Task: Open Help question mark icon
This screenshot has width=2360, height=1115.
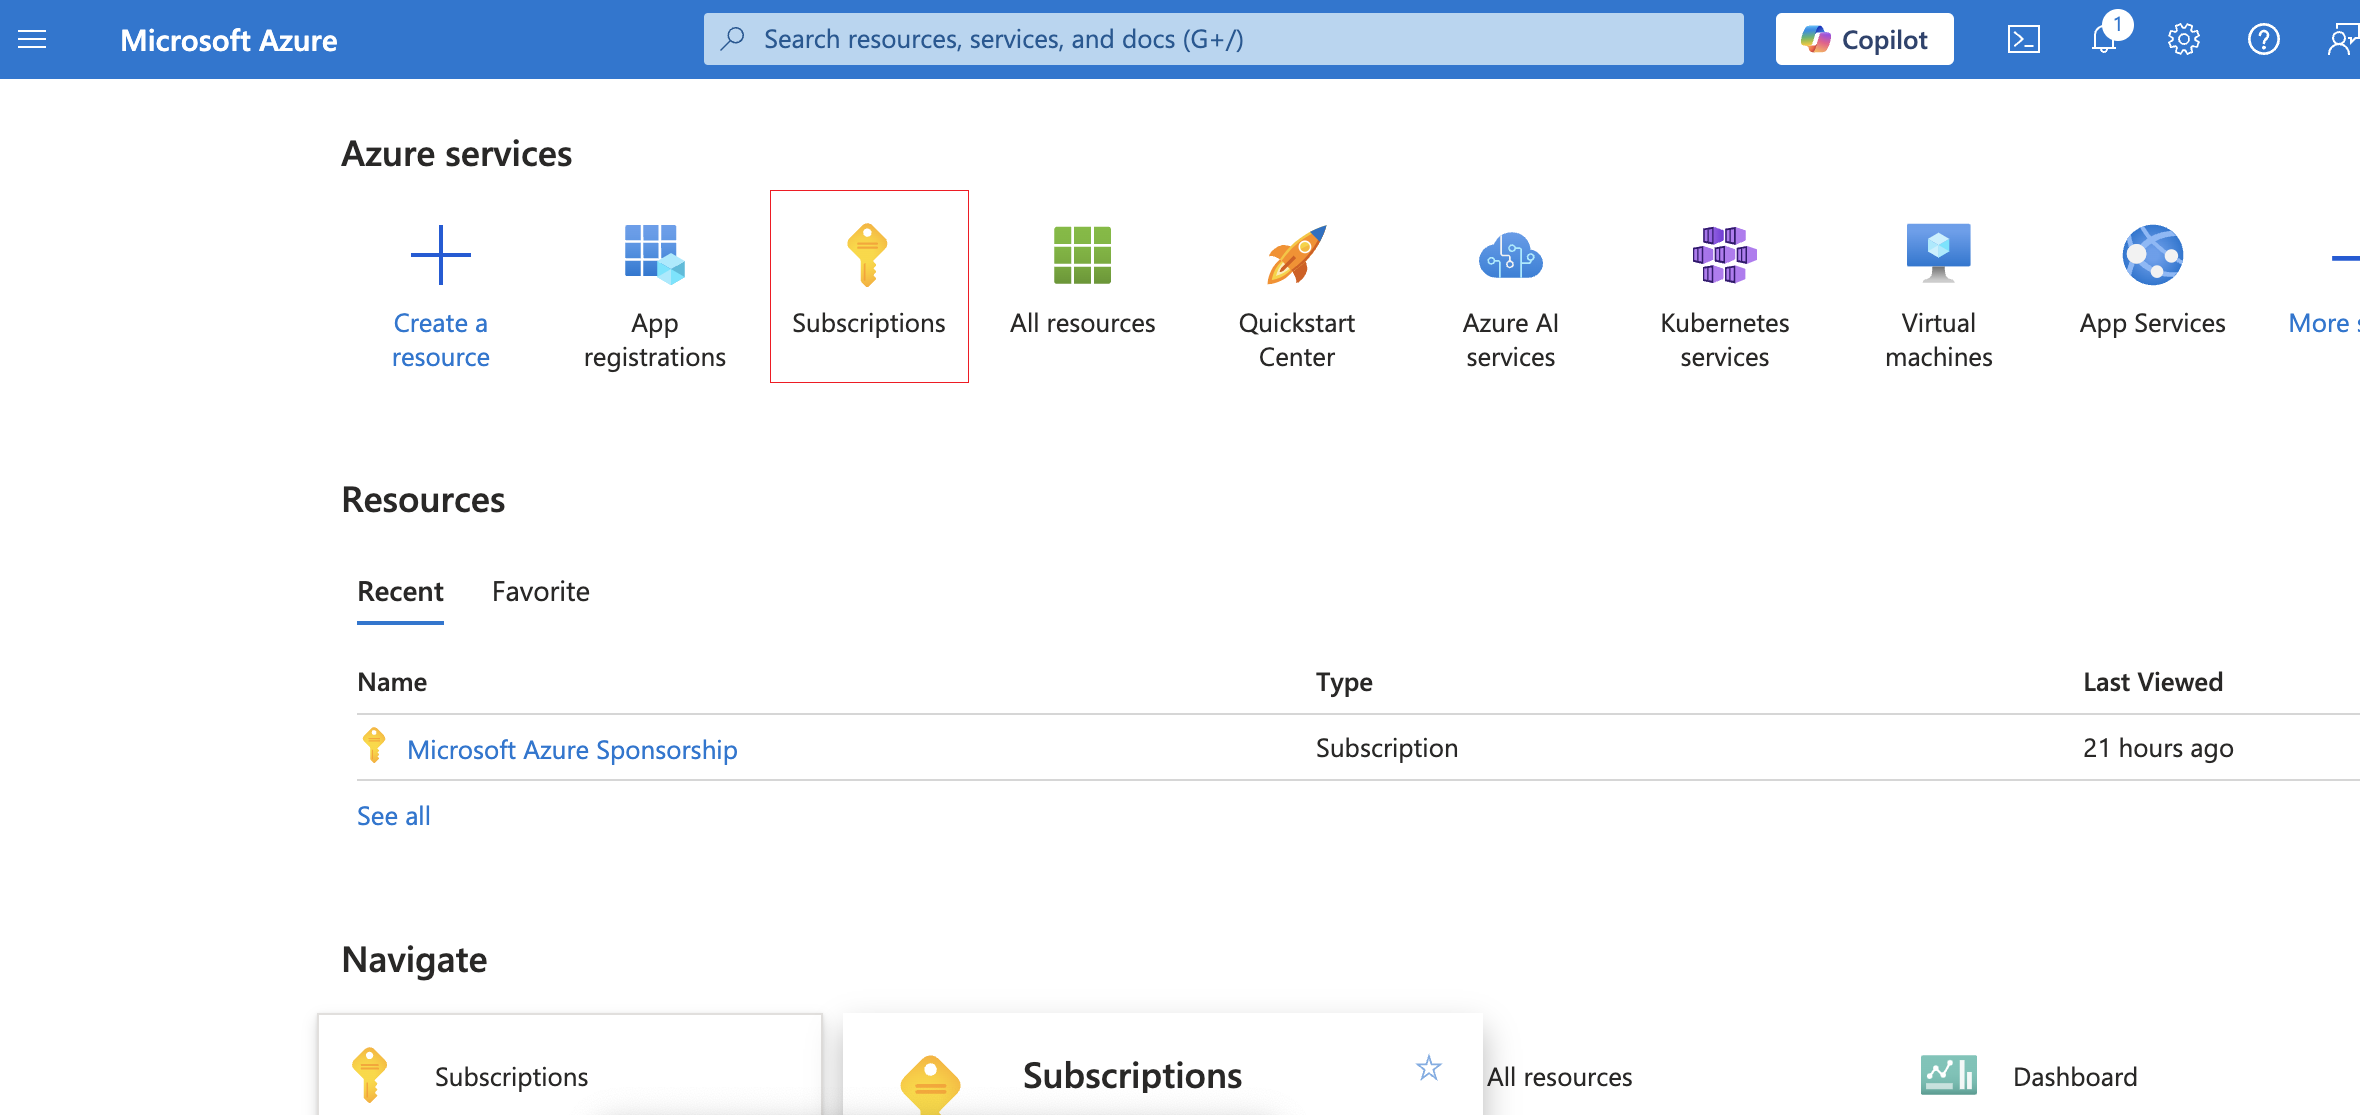Action: pos(2263,39)
